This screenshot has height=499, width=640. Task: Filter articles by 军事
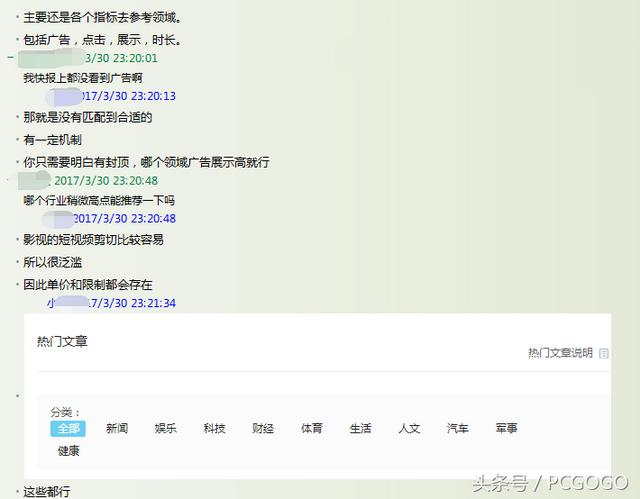(507, 428)
